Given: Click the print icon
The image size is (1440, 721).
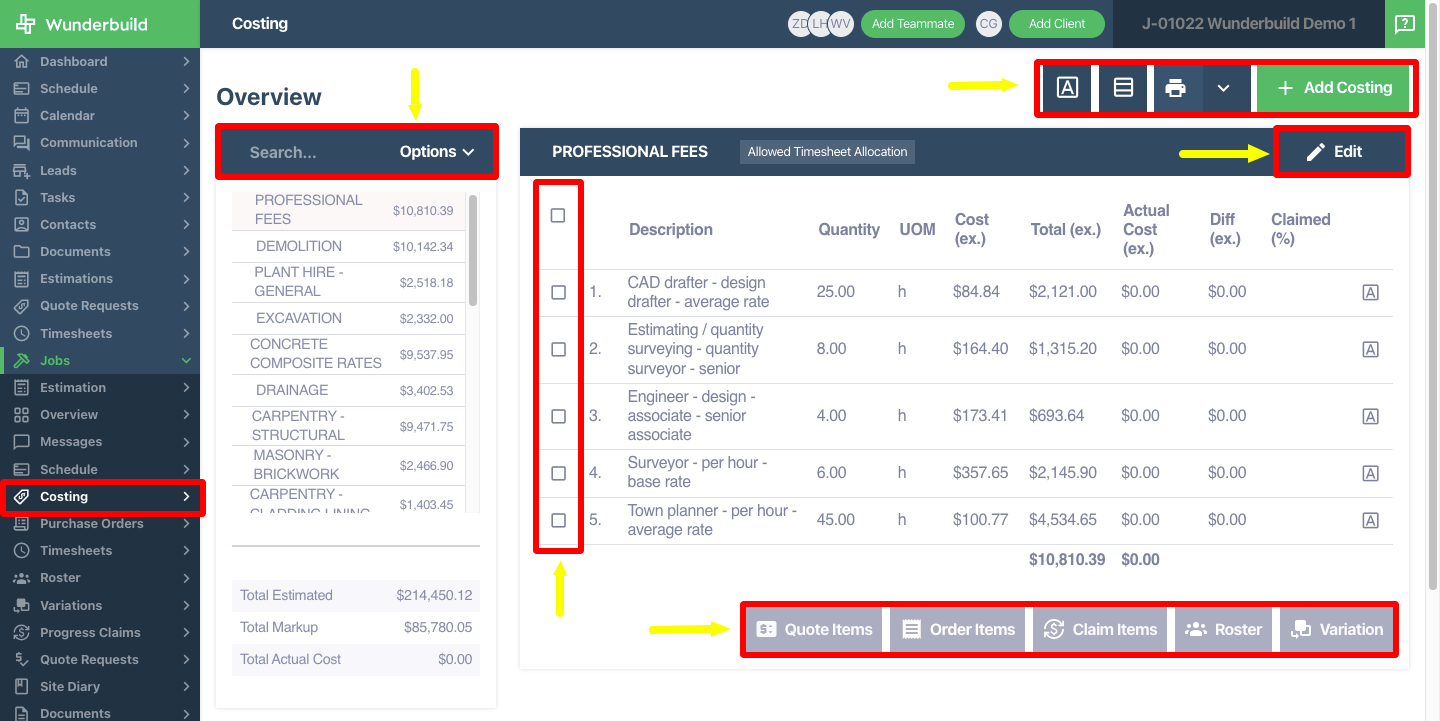Looking at the screenshot, I should coord(1176,88).
